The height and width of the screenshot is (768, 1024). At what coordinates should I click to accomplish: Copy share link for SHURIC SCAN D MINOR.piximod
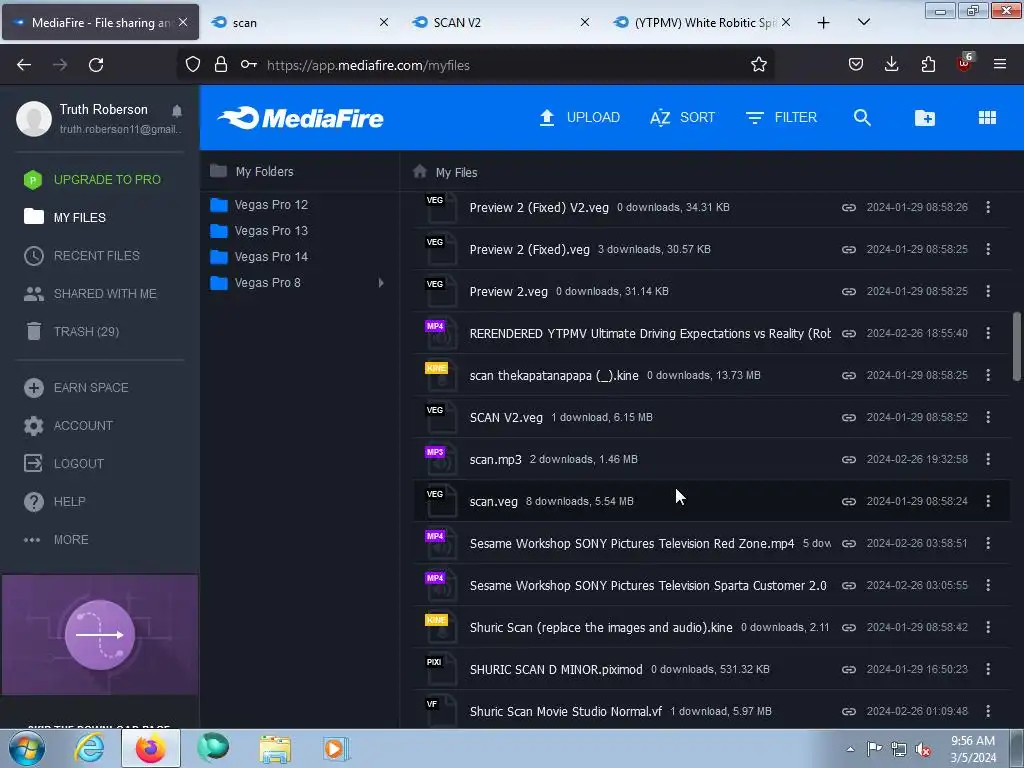click(x=848, y=669)
